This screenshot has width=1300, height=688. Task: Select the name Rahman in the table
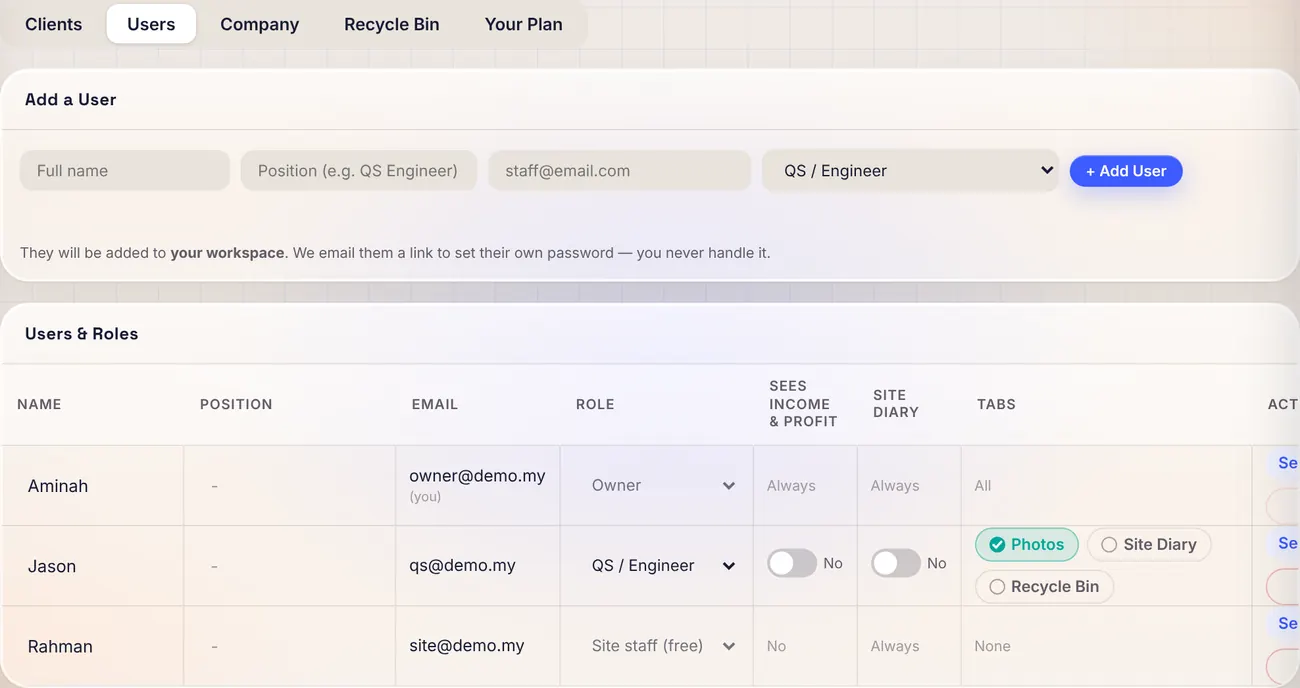pyautogui.click(x=60, y=646)
